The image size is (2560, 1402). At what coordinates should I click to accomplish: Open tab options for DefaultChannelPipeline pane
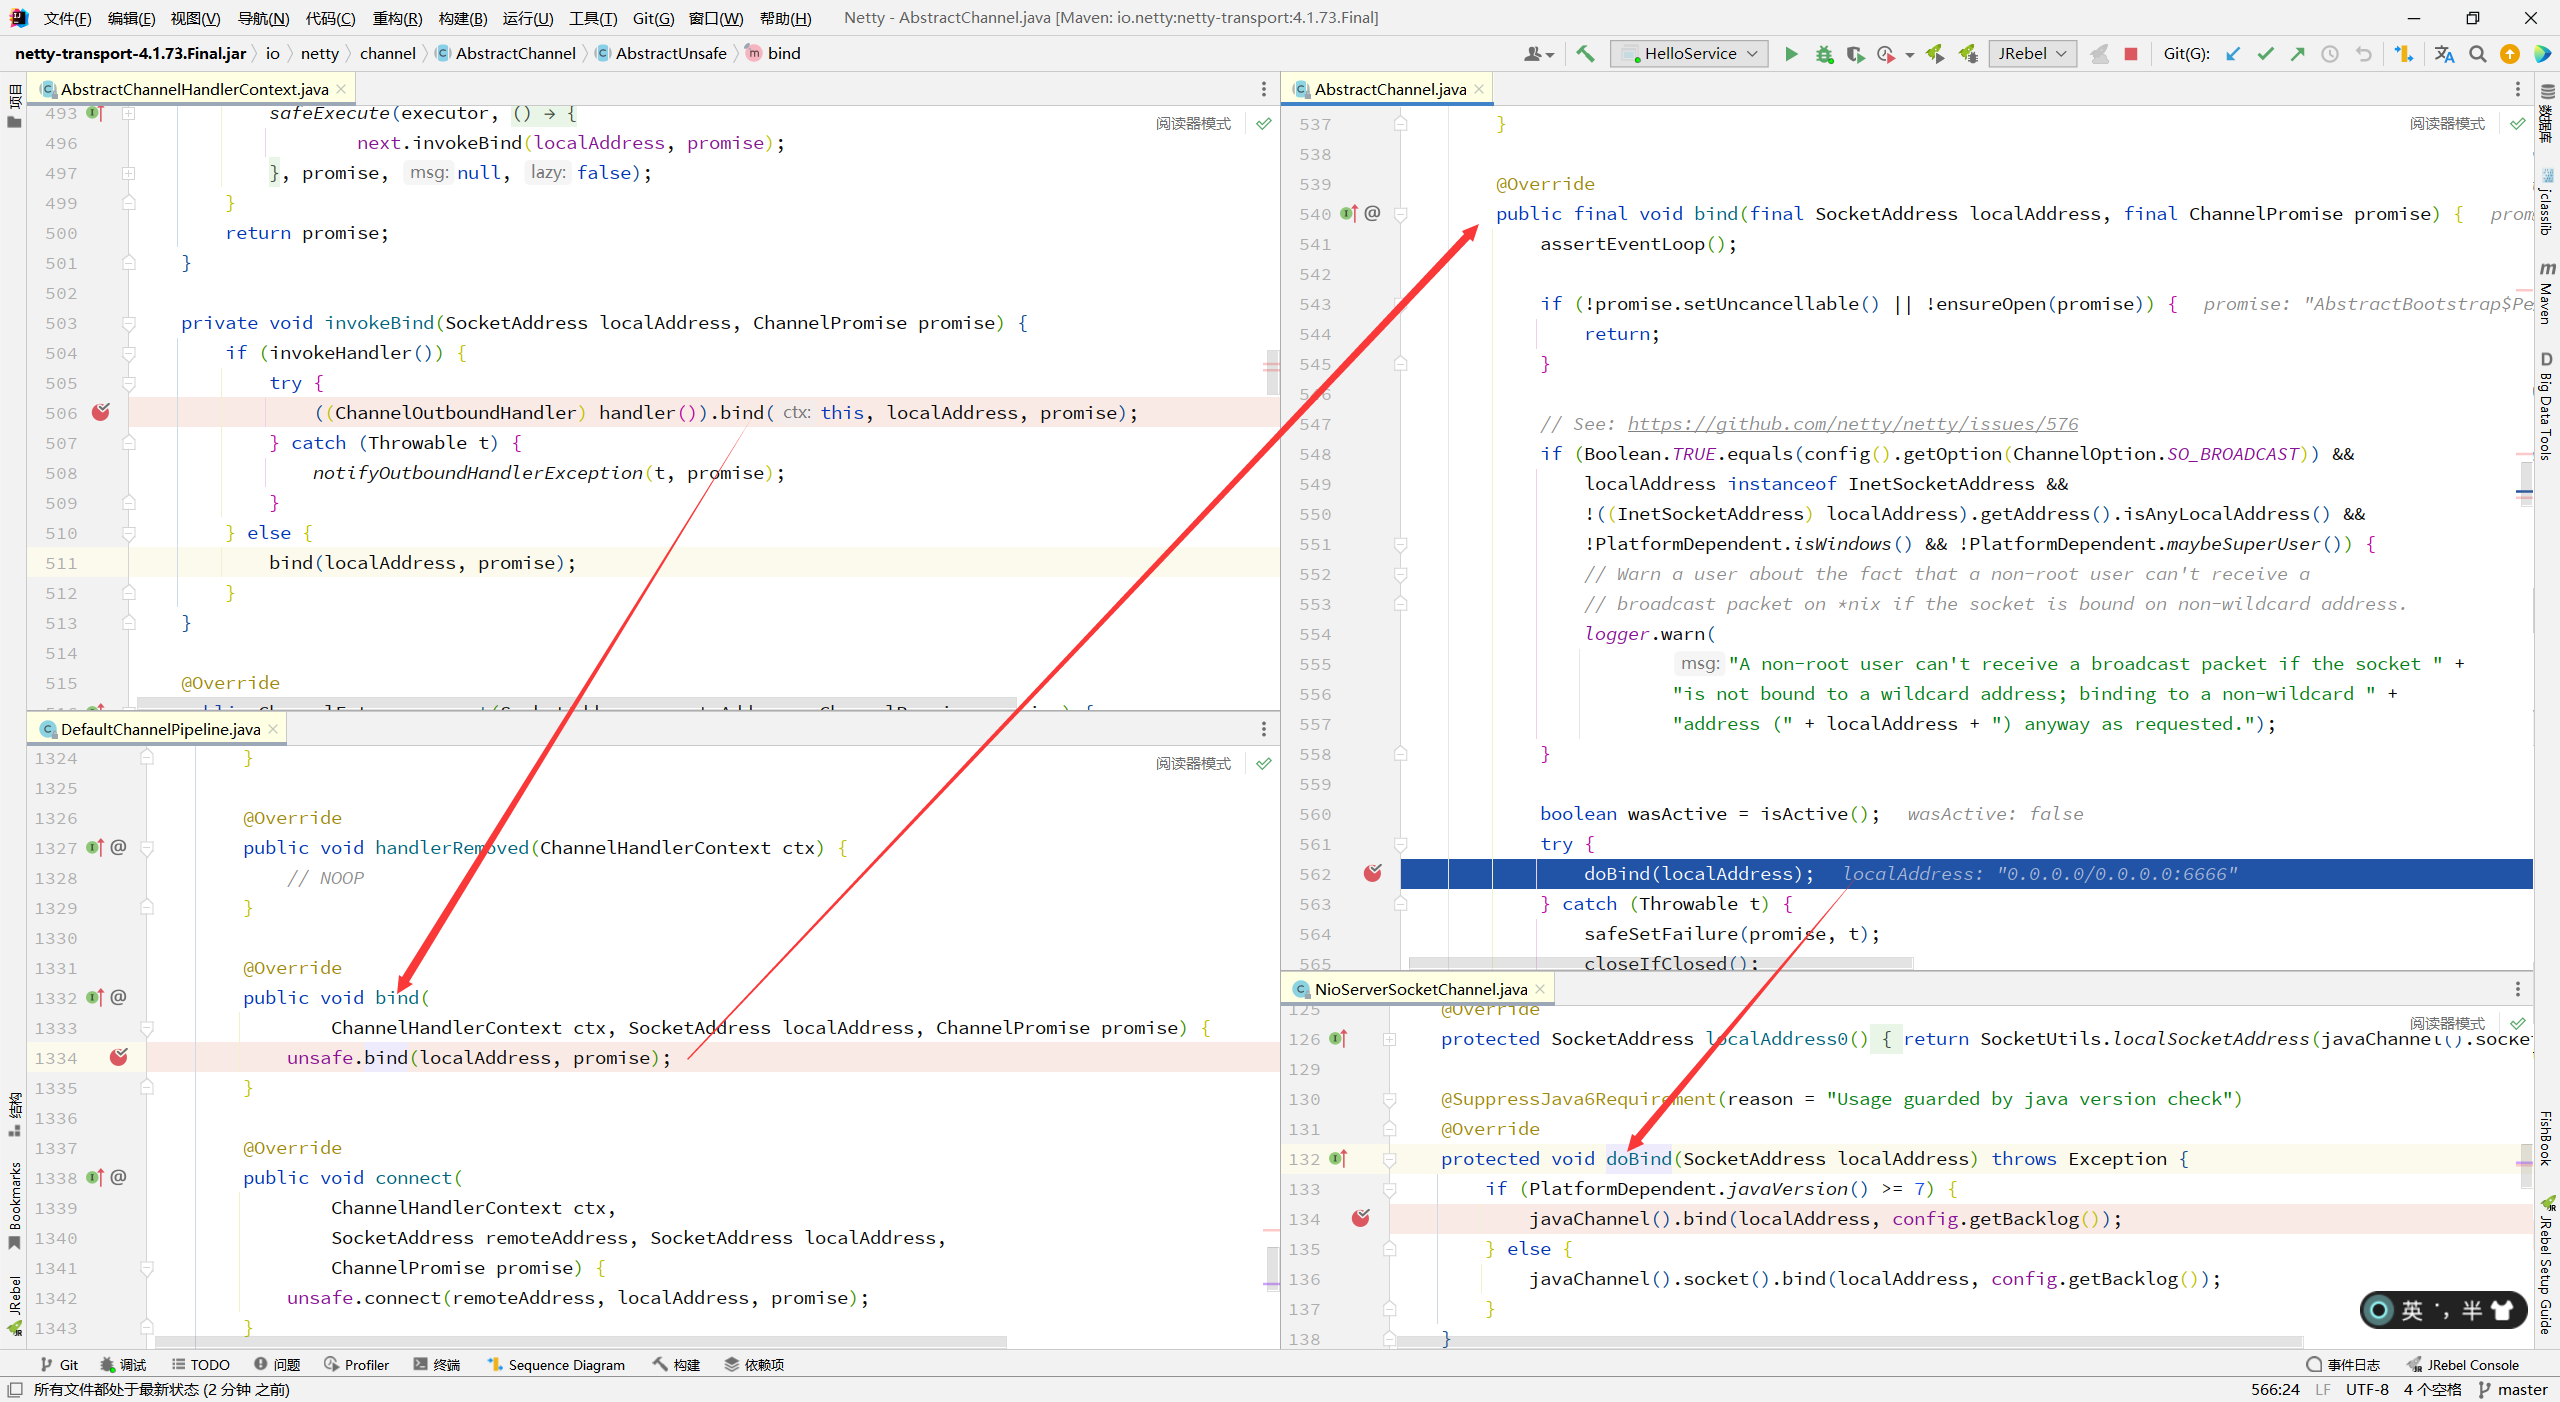1263,729
